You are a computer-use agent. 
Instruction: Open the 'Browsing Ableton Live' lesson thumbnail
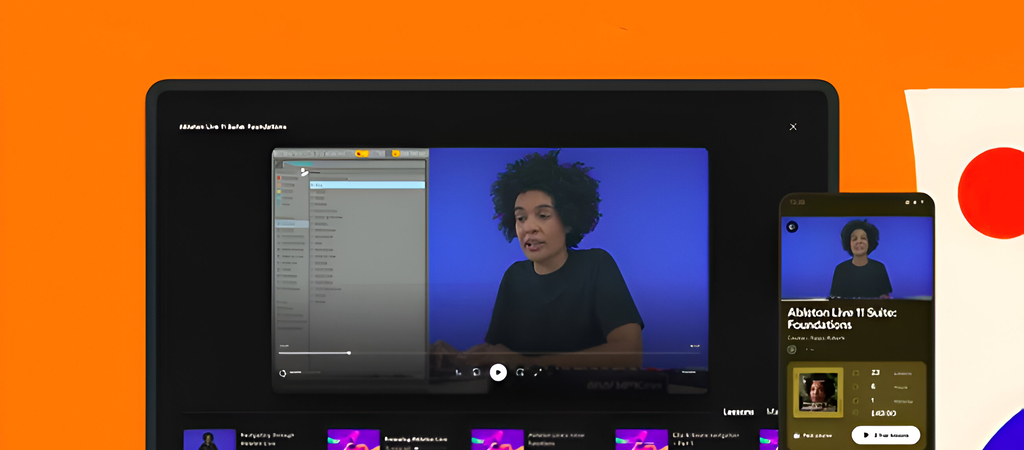point(353,440)
